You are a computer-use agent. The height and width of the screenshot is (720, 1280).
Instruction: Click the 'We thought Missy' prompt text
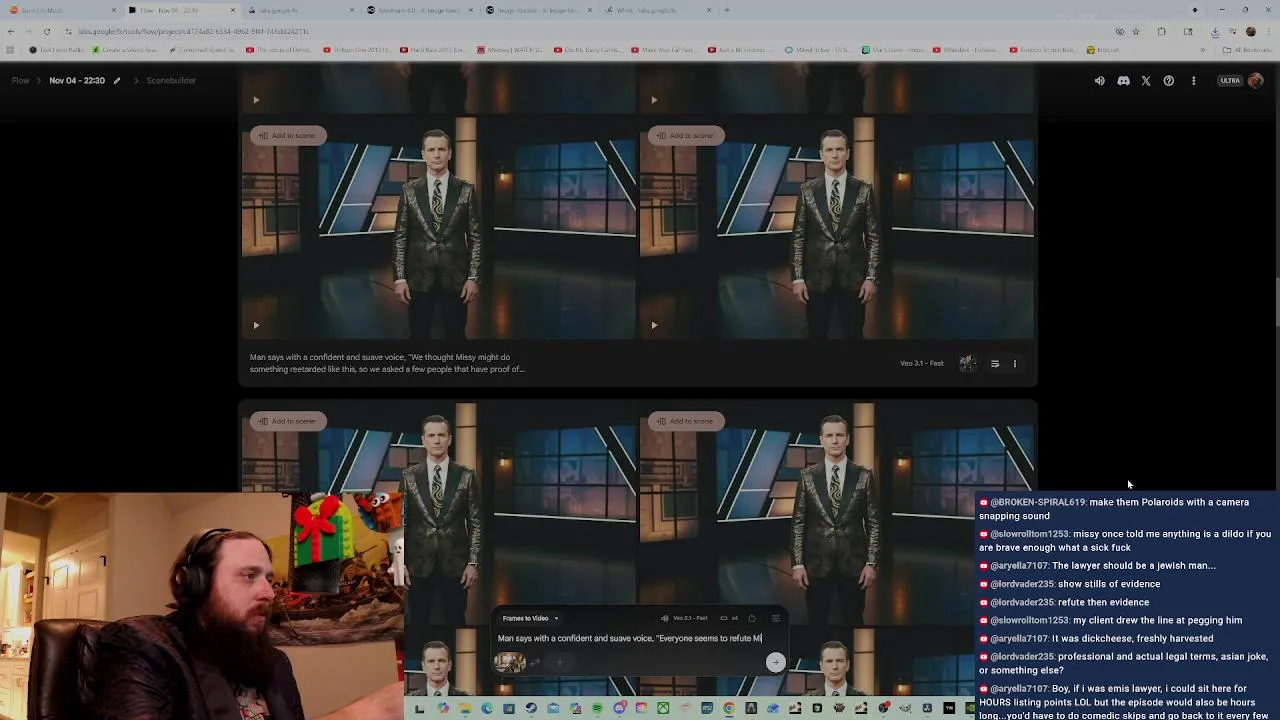[x=387, y=363]
